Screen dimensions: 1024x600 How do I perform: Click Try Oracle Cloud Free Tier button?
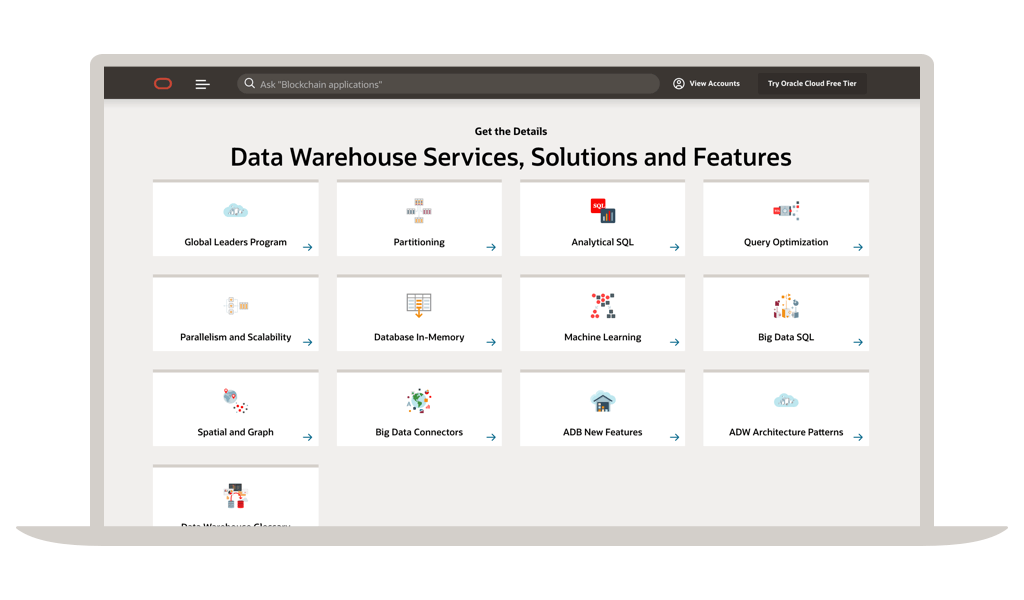(812, 84)
